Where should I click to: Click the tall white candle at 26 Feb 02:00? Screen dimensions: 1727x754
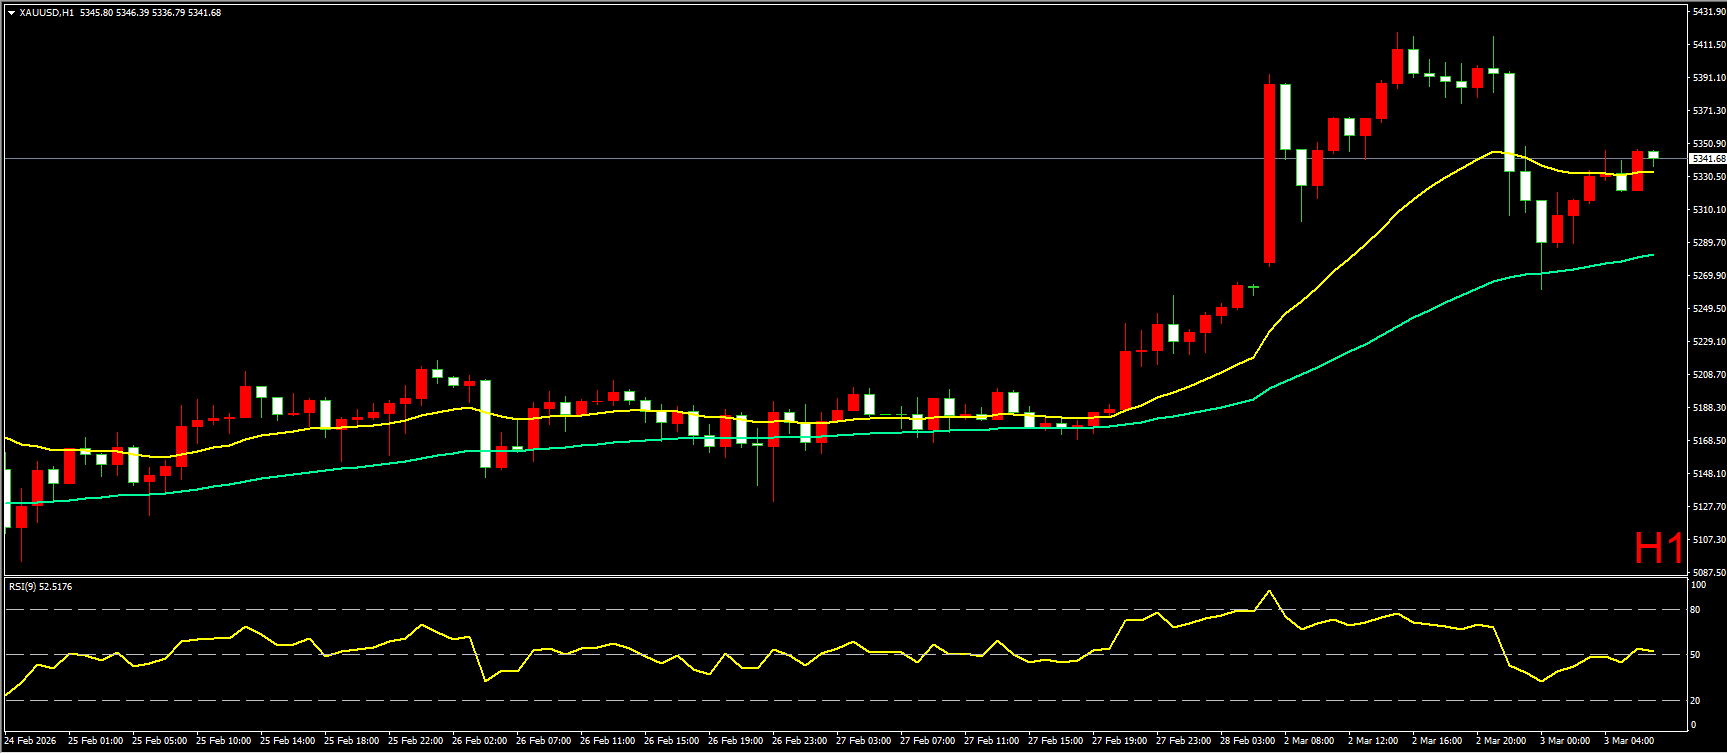pos(485,423)
